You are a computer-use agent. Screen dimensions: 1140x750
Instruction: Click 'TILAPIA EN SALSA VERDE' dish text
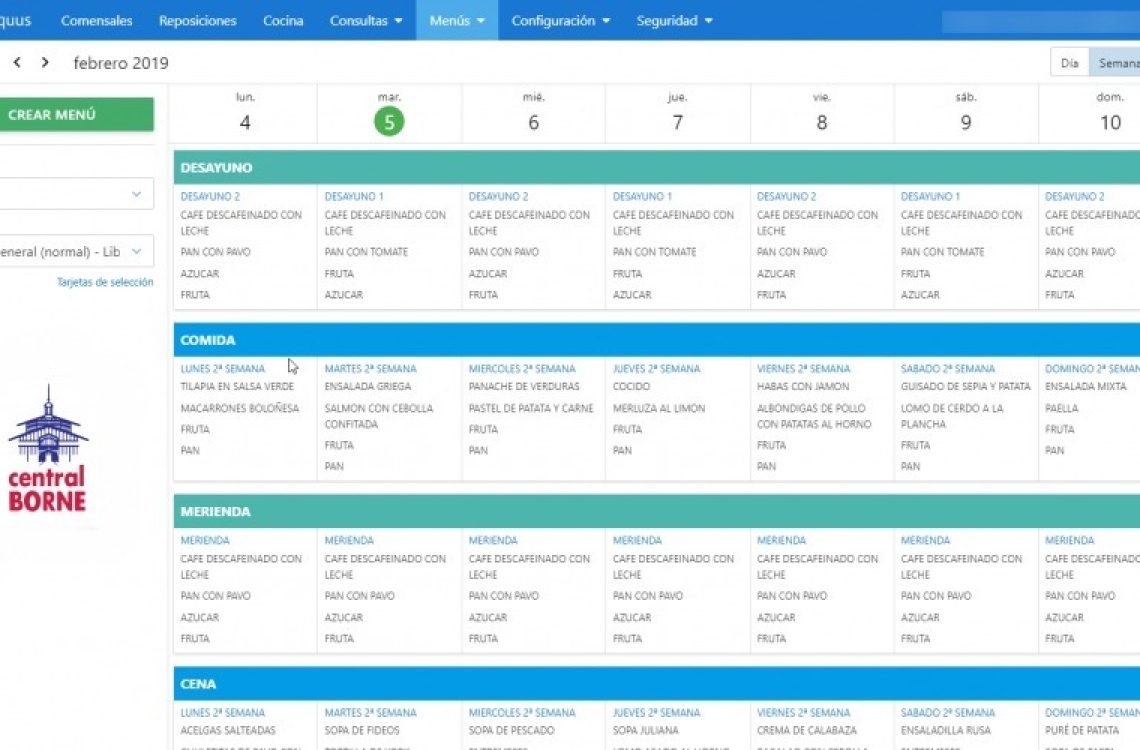coord(237,387)
